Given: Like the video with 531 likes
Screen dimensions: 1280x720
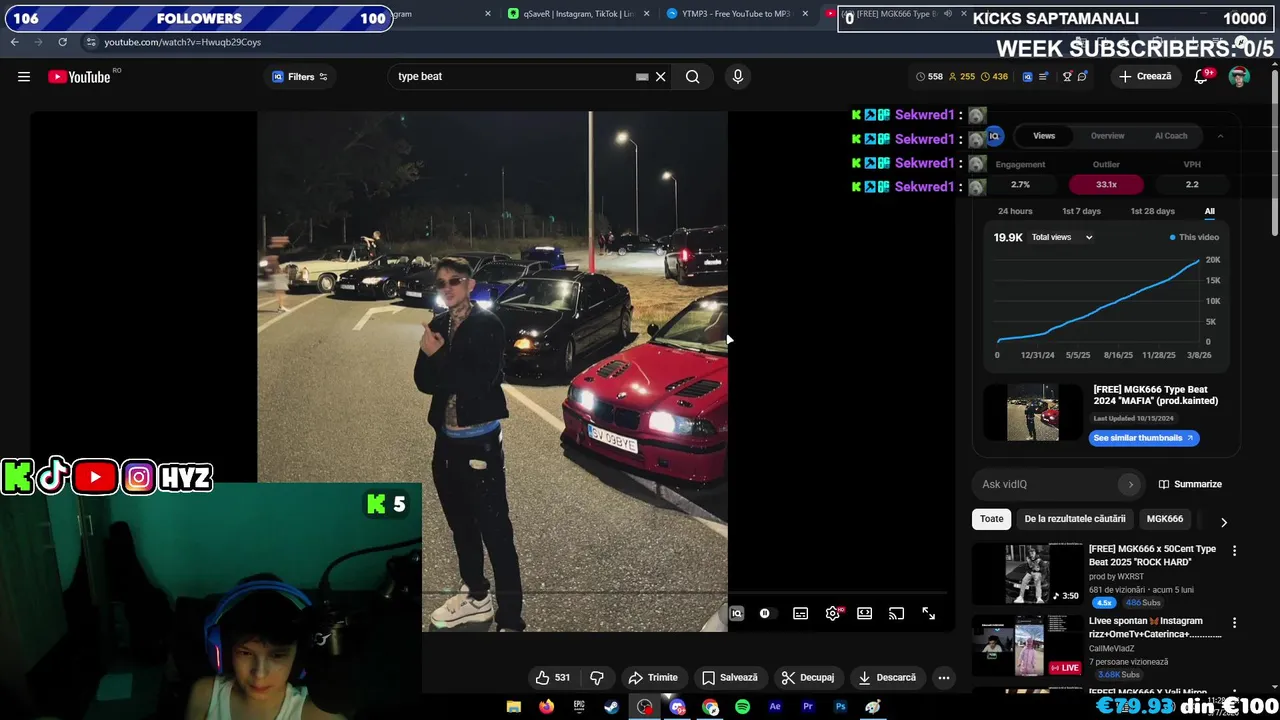Looking at the screenshot, I should coord(552,678).
